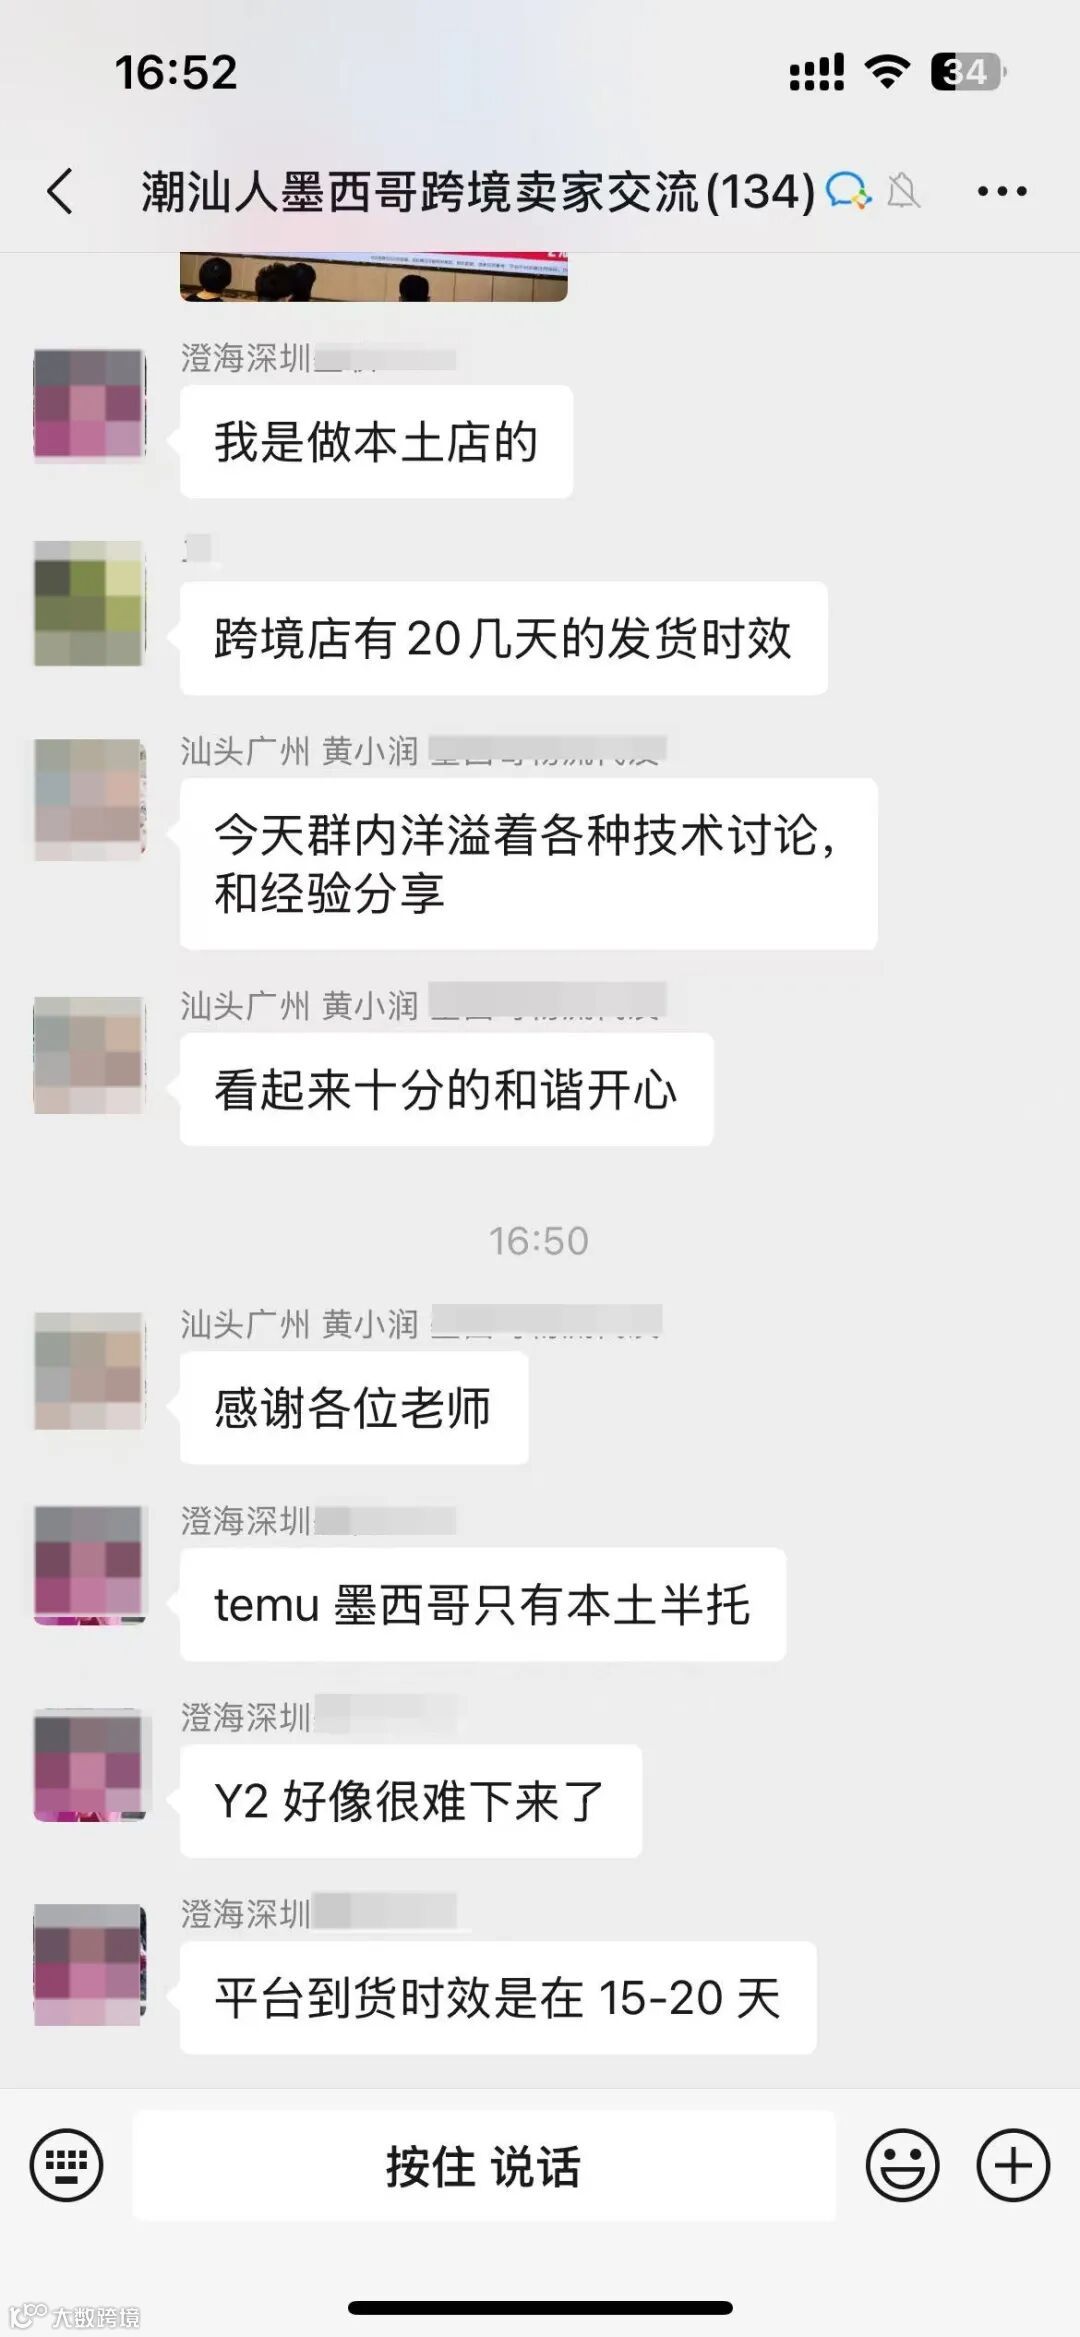Open the partially visible photo message

(x=374, y=276)
